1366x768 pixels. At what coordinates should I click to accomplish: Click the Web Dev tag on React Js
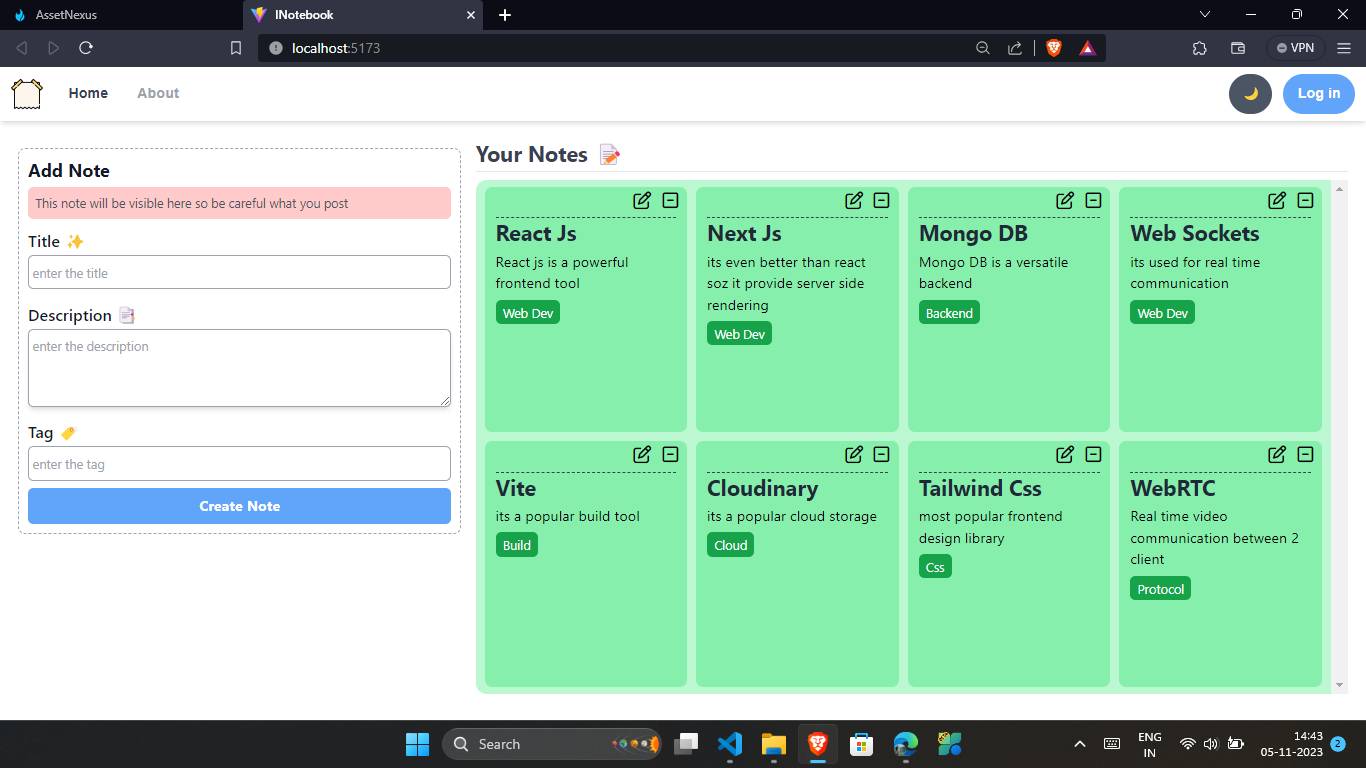528,313
